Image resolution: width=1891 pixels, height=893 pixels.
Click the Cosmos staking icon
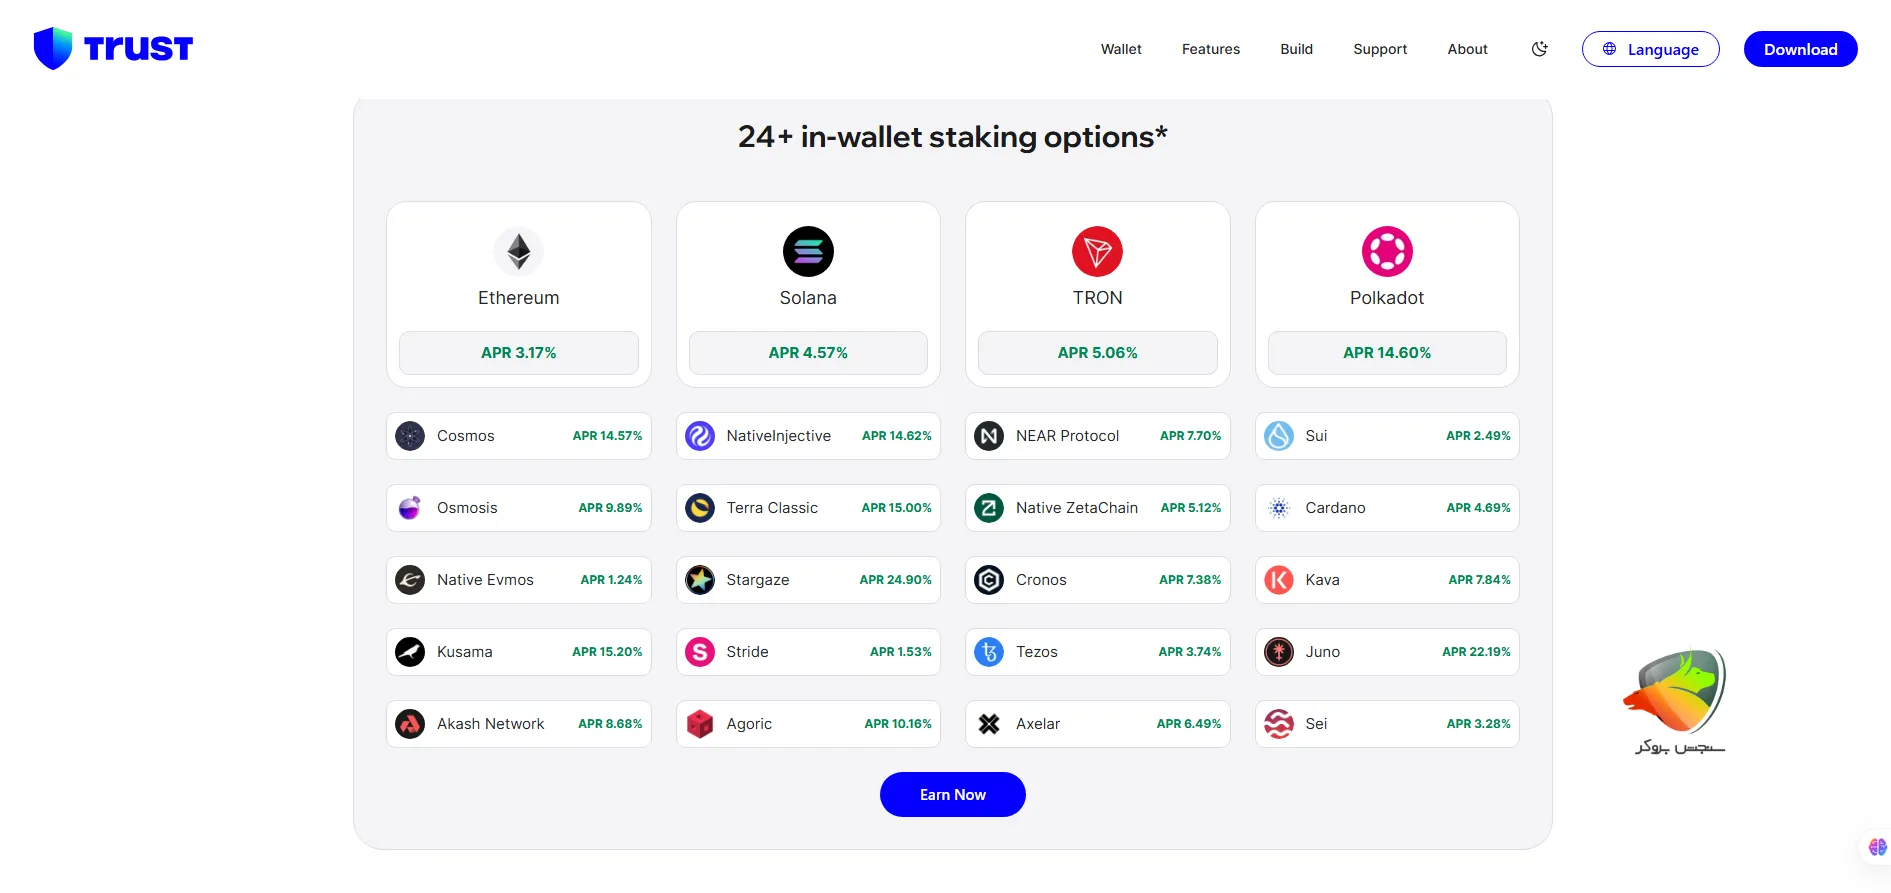tap(410, 436)
